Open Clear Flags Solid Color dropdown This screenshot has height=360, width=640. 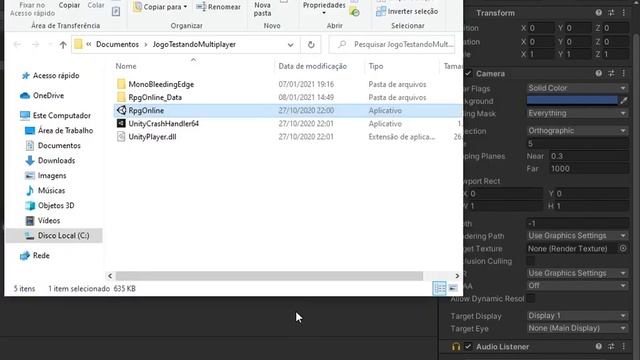(x=577, y=88)
